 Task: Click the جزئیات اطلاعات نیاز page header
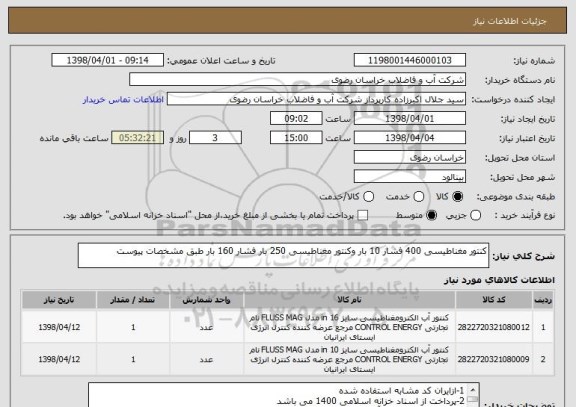point(510,21)
